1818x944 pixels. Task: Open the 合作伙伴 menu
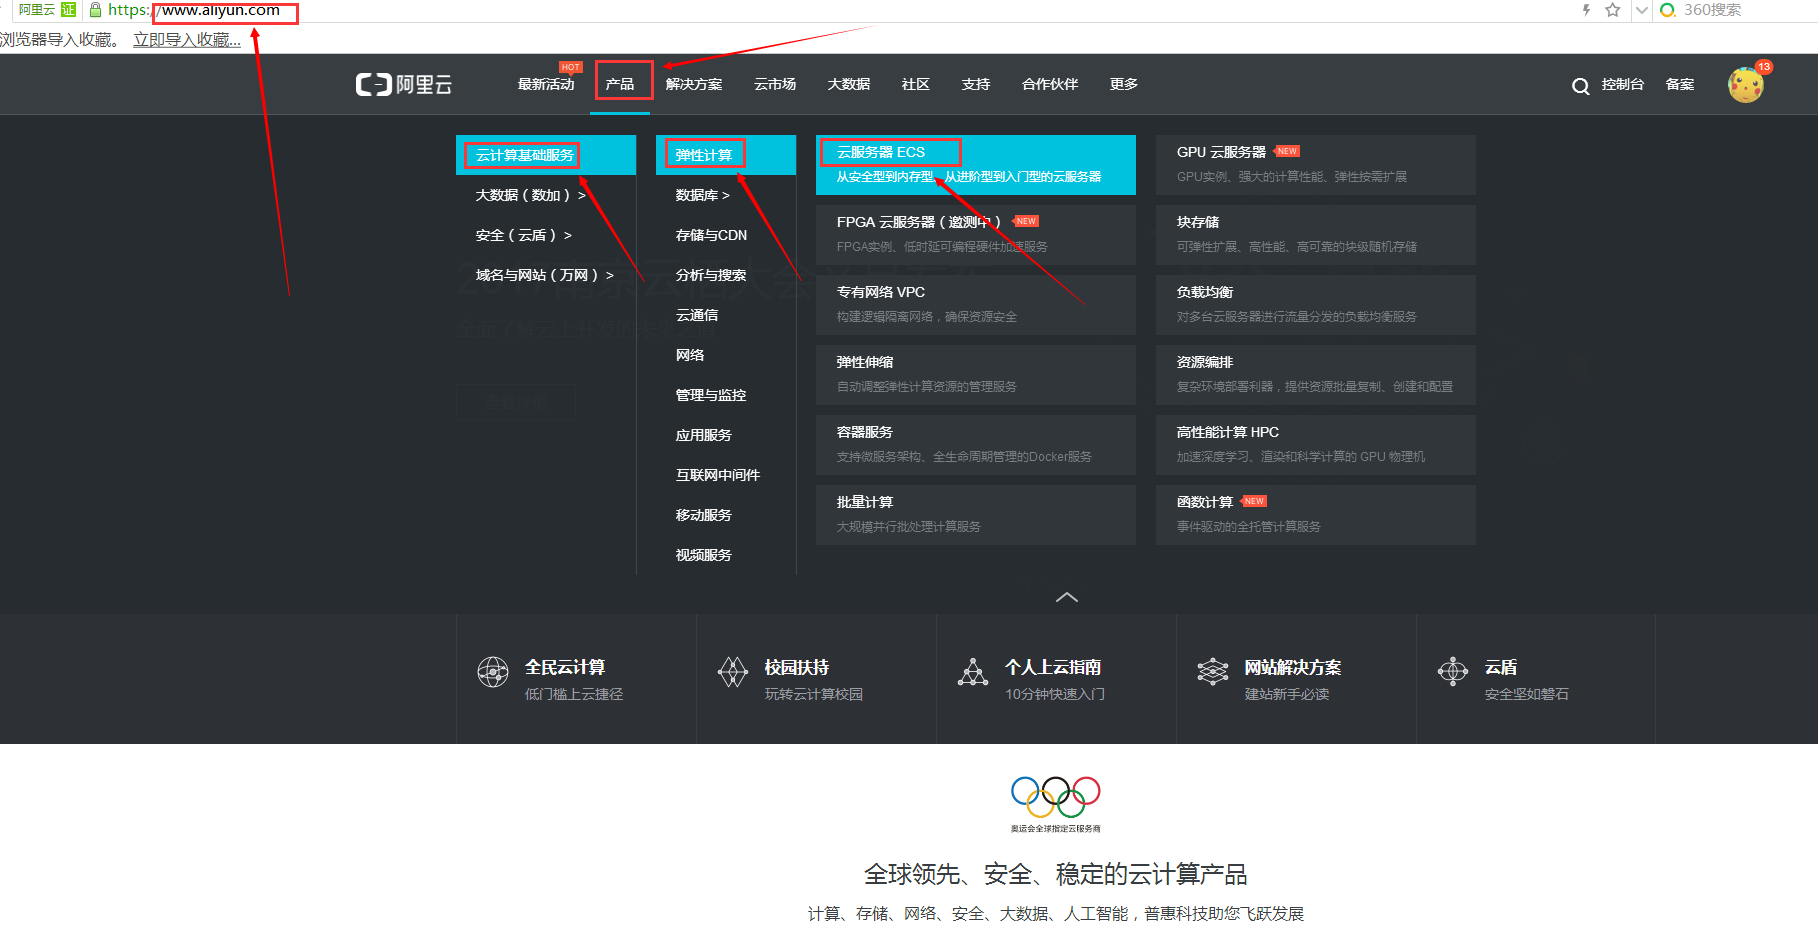(x=1050, y=84)
